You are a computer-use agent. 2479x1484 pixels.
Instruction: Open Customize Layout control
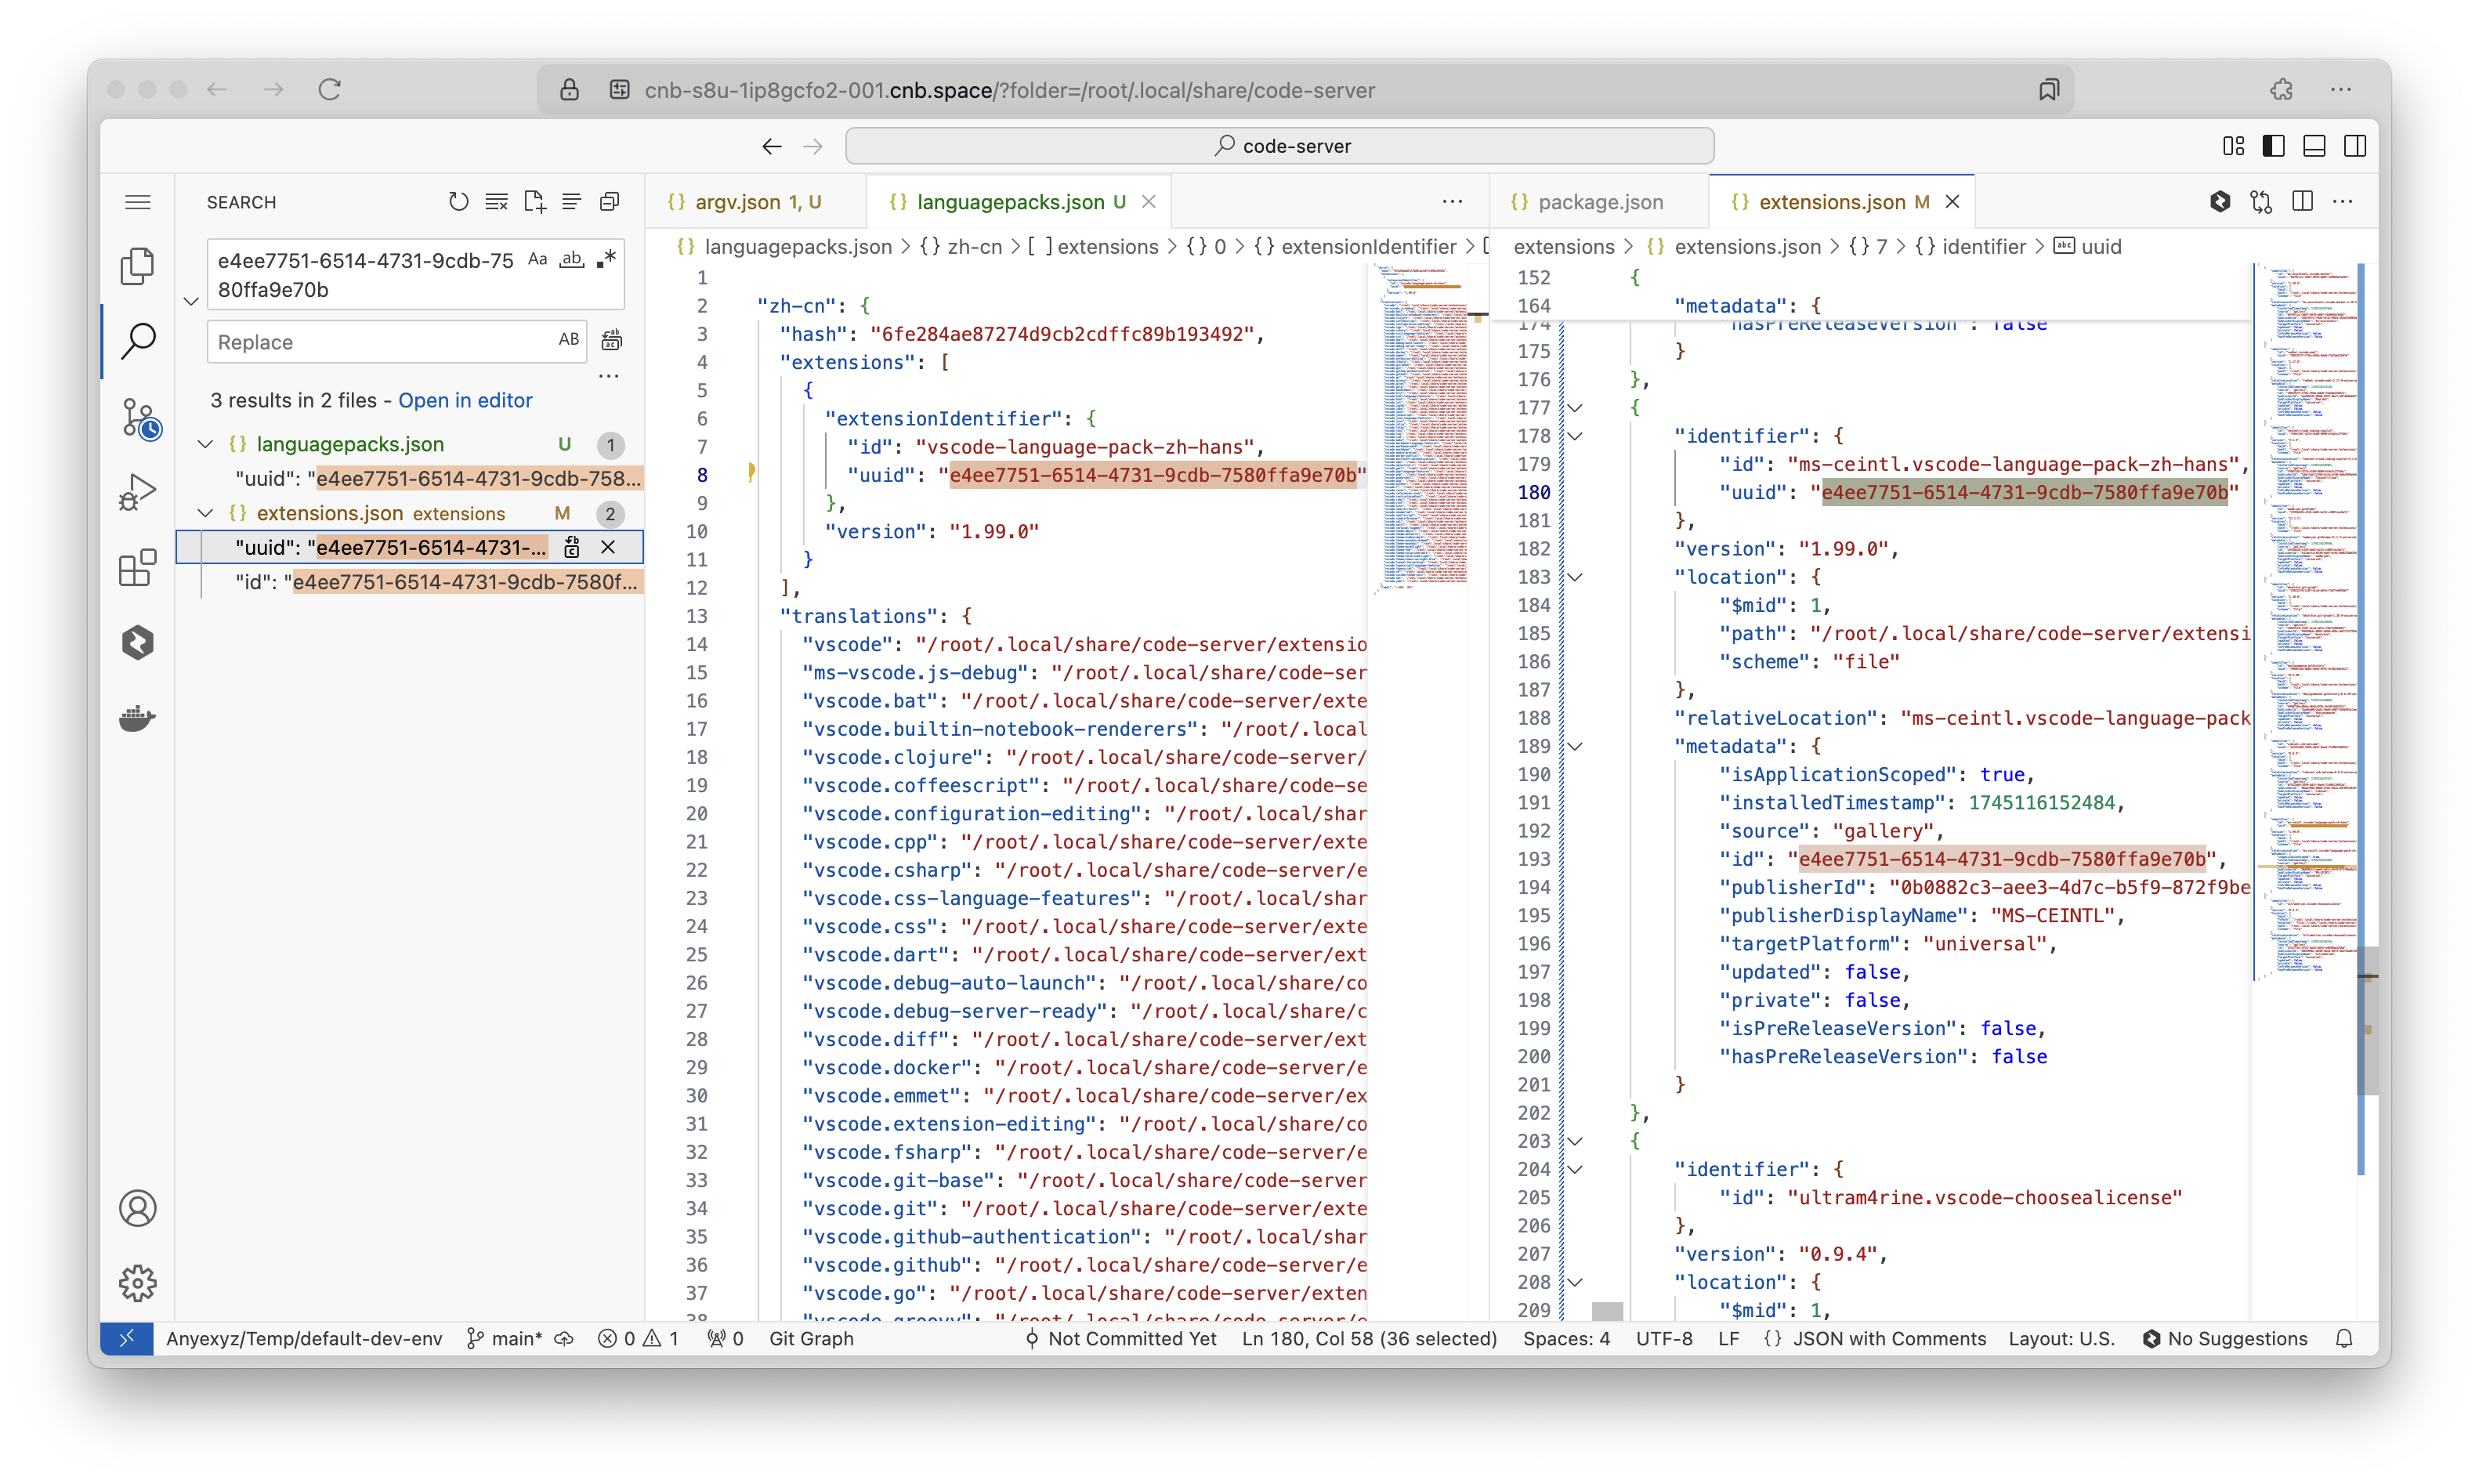[2233, 146]
